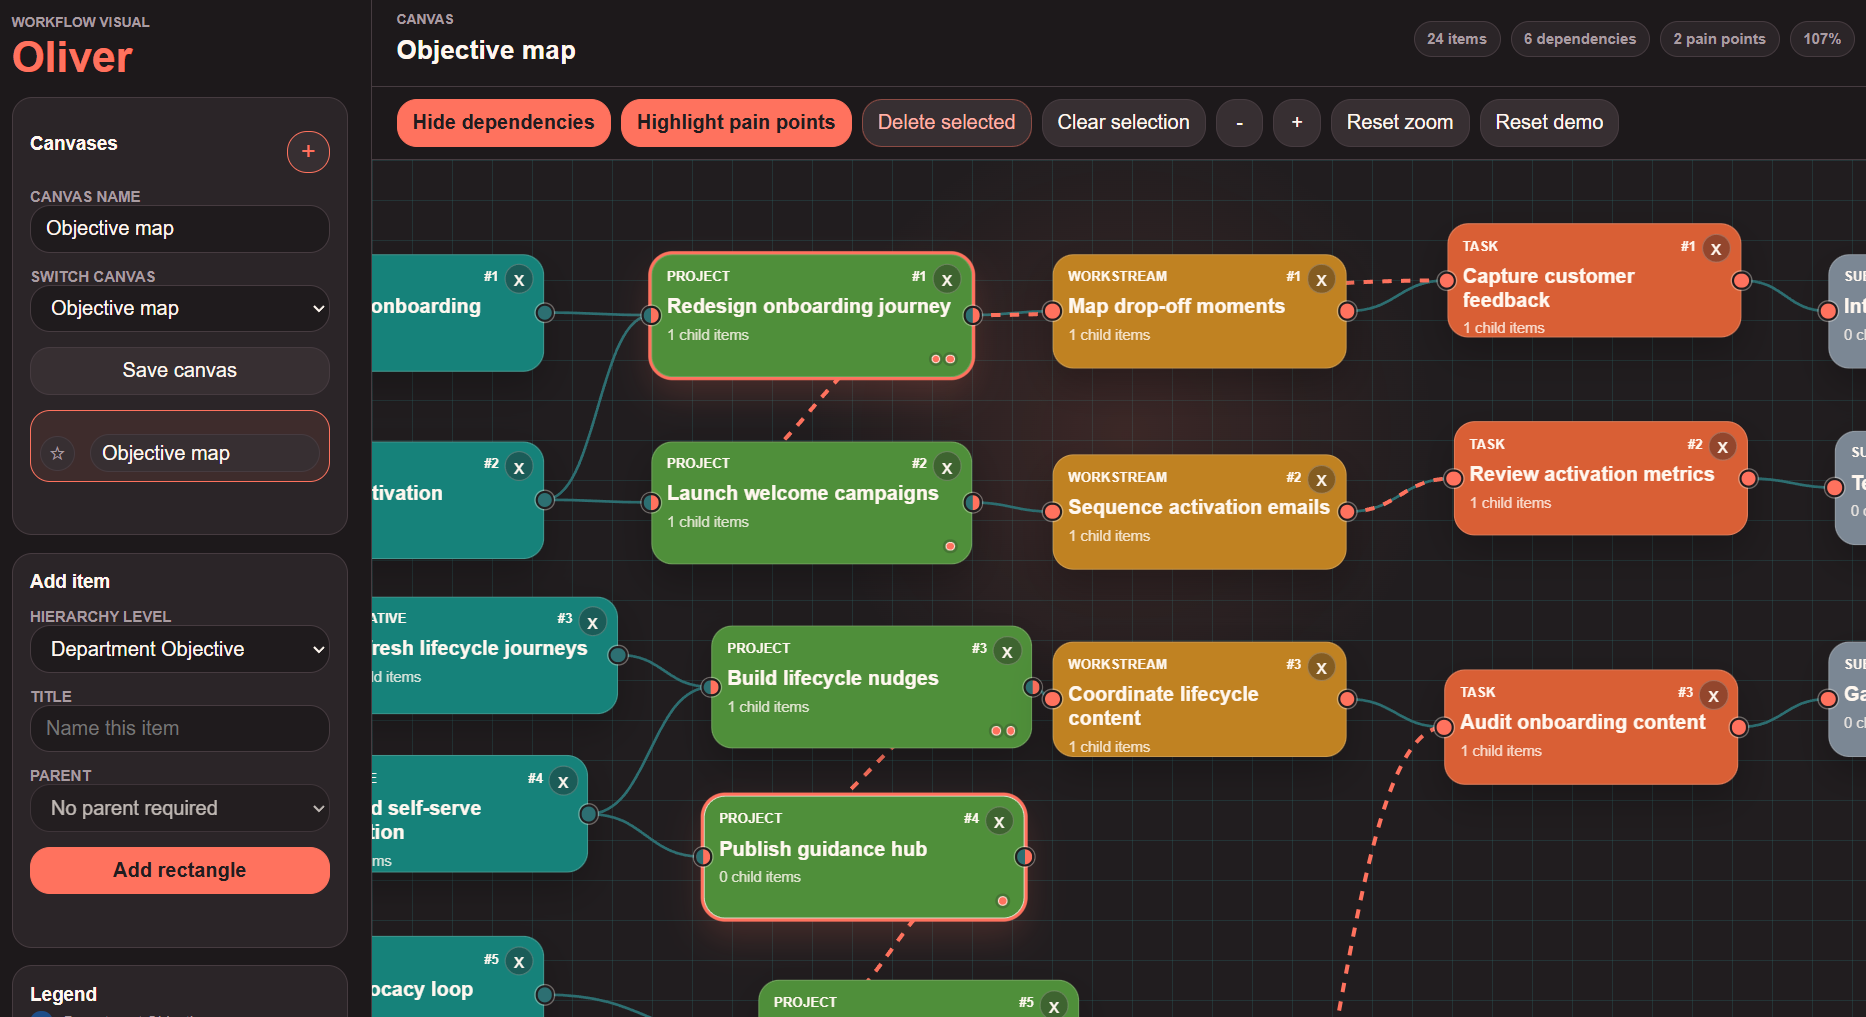Screen dimensions: 1866x1017
Task: Click the 24 items badge
Action: 1457,39
